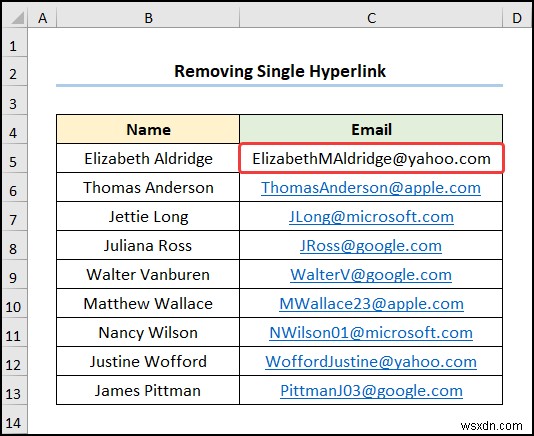534x436 pixels.
Task: Open WoffordJustine@yahoo.com hyperlink
Action: (371, 361)
